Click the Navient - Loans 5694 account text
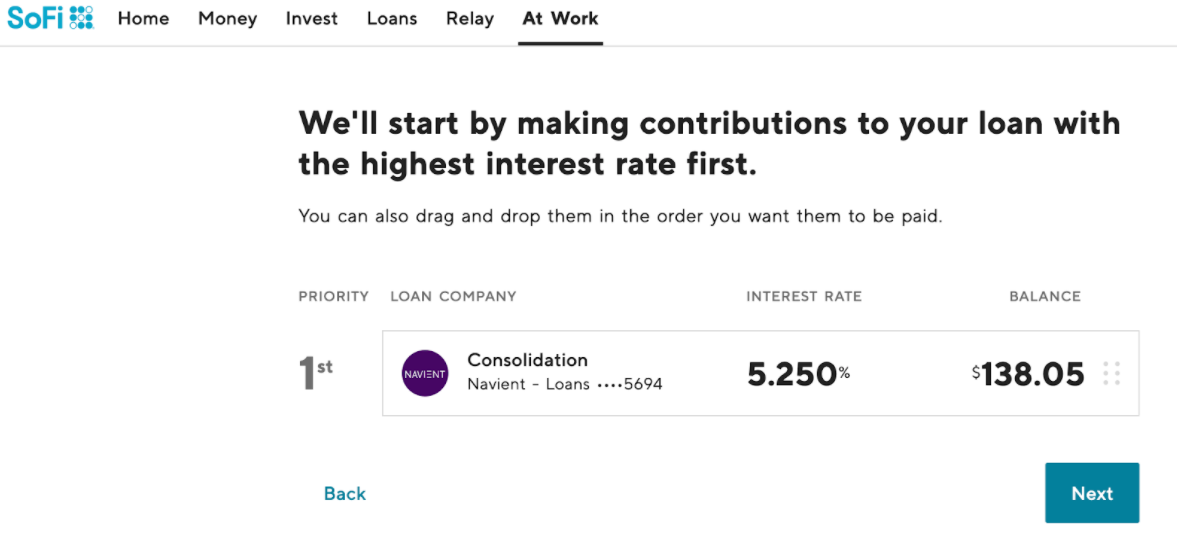The image size is (1177, 541). 564,384
